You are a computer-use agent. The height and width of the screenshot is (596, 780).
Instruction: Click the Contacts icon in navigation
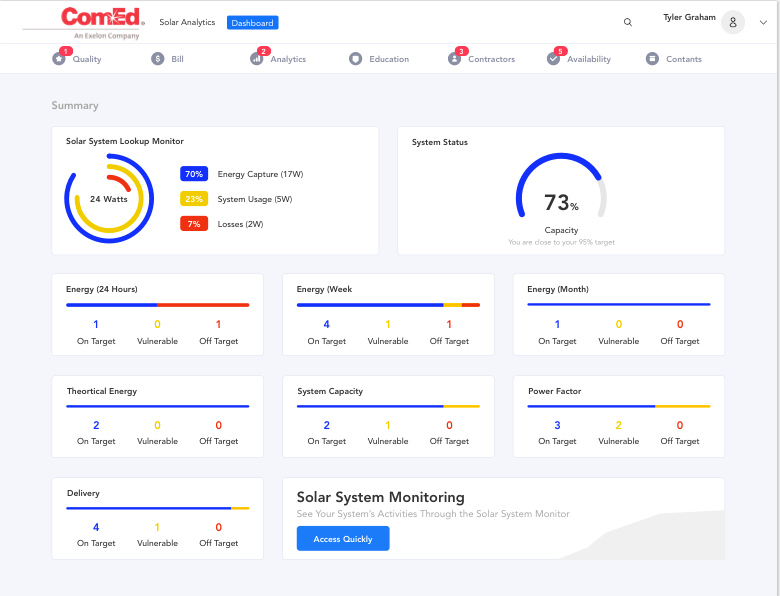click(652, 59)
